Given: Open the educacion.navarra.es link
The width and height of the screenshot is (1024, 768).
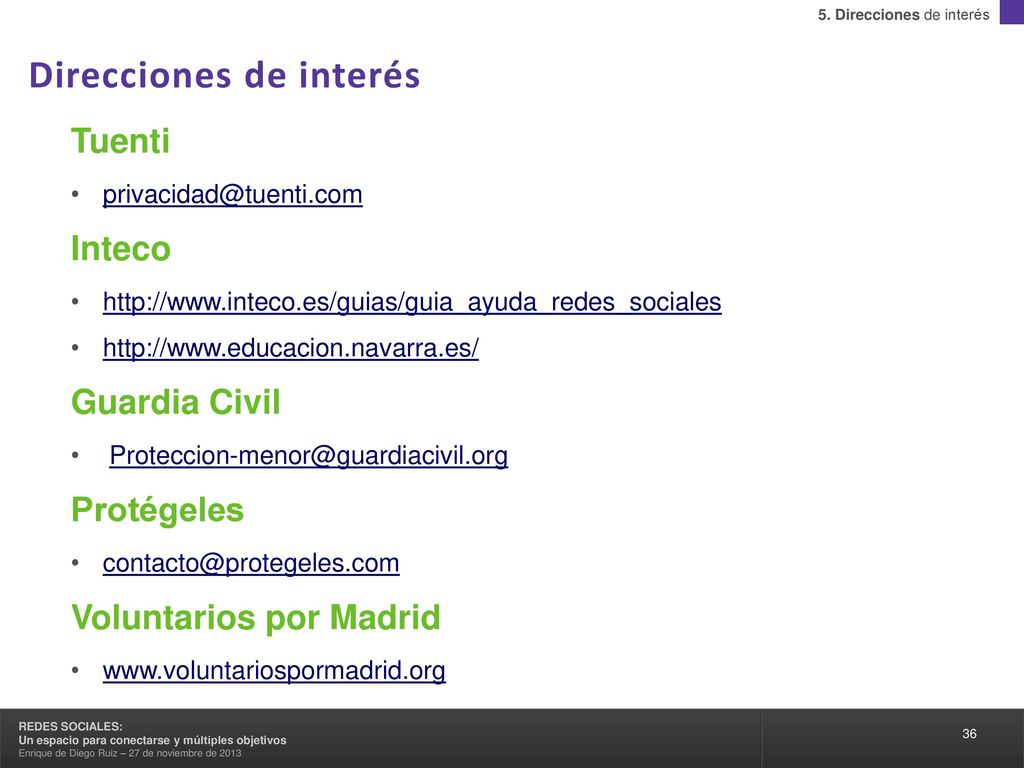Looking at the screenshot, I should (x=291, y=348).
